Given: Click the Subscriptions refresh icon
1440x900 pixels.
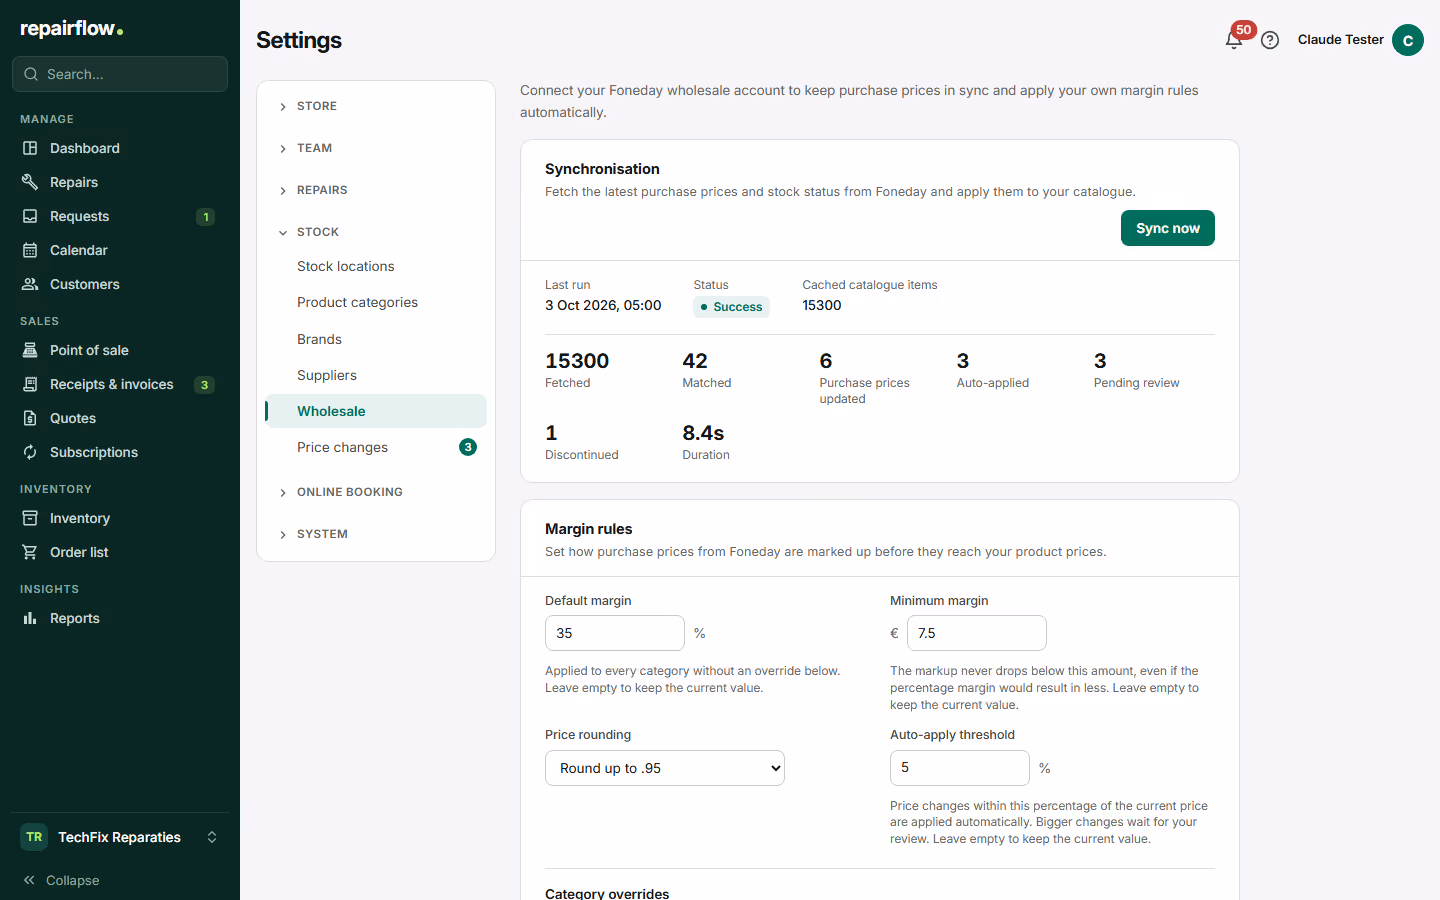Looking at the screenshot, I should pos(30,452).
